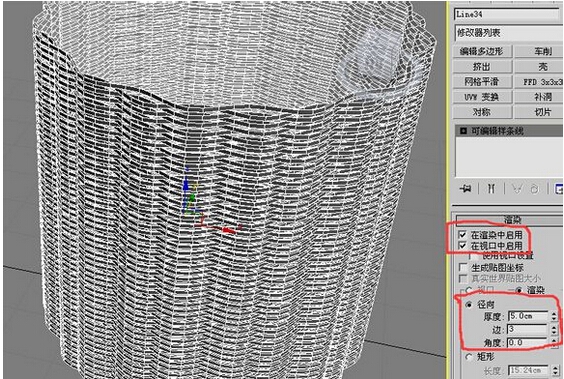Apply the 壳 modifier
Image resolution: width=564 pixels, height=379 pixels.
(539, 67)
